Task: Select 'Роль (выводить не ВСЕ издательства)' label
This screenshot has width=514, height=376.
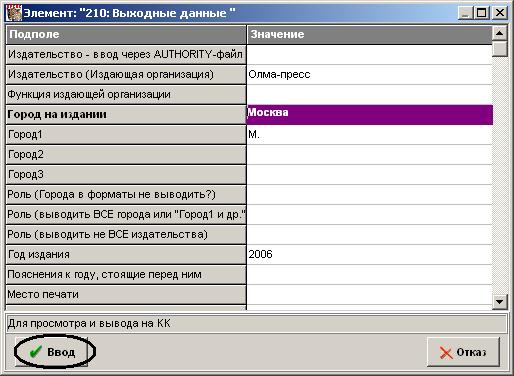Action: click(126, 234)
